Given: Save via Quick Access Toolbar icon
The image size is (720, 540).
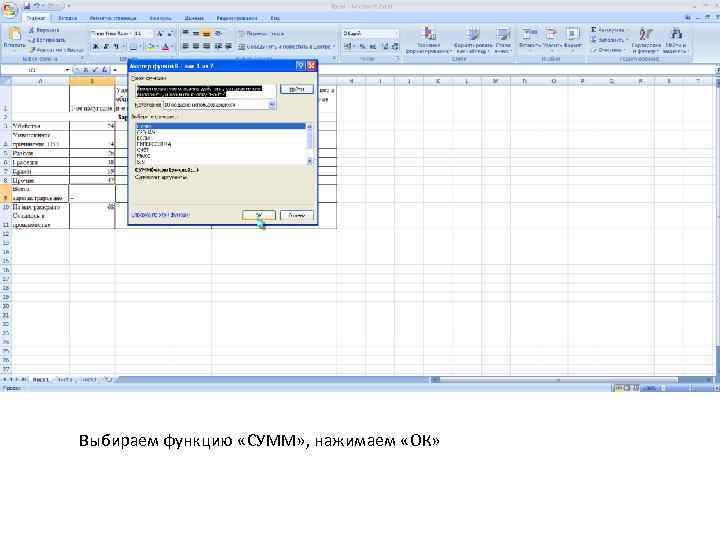Looking at the screenshot, I should pyautogui.click(x=27, y=6).
